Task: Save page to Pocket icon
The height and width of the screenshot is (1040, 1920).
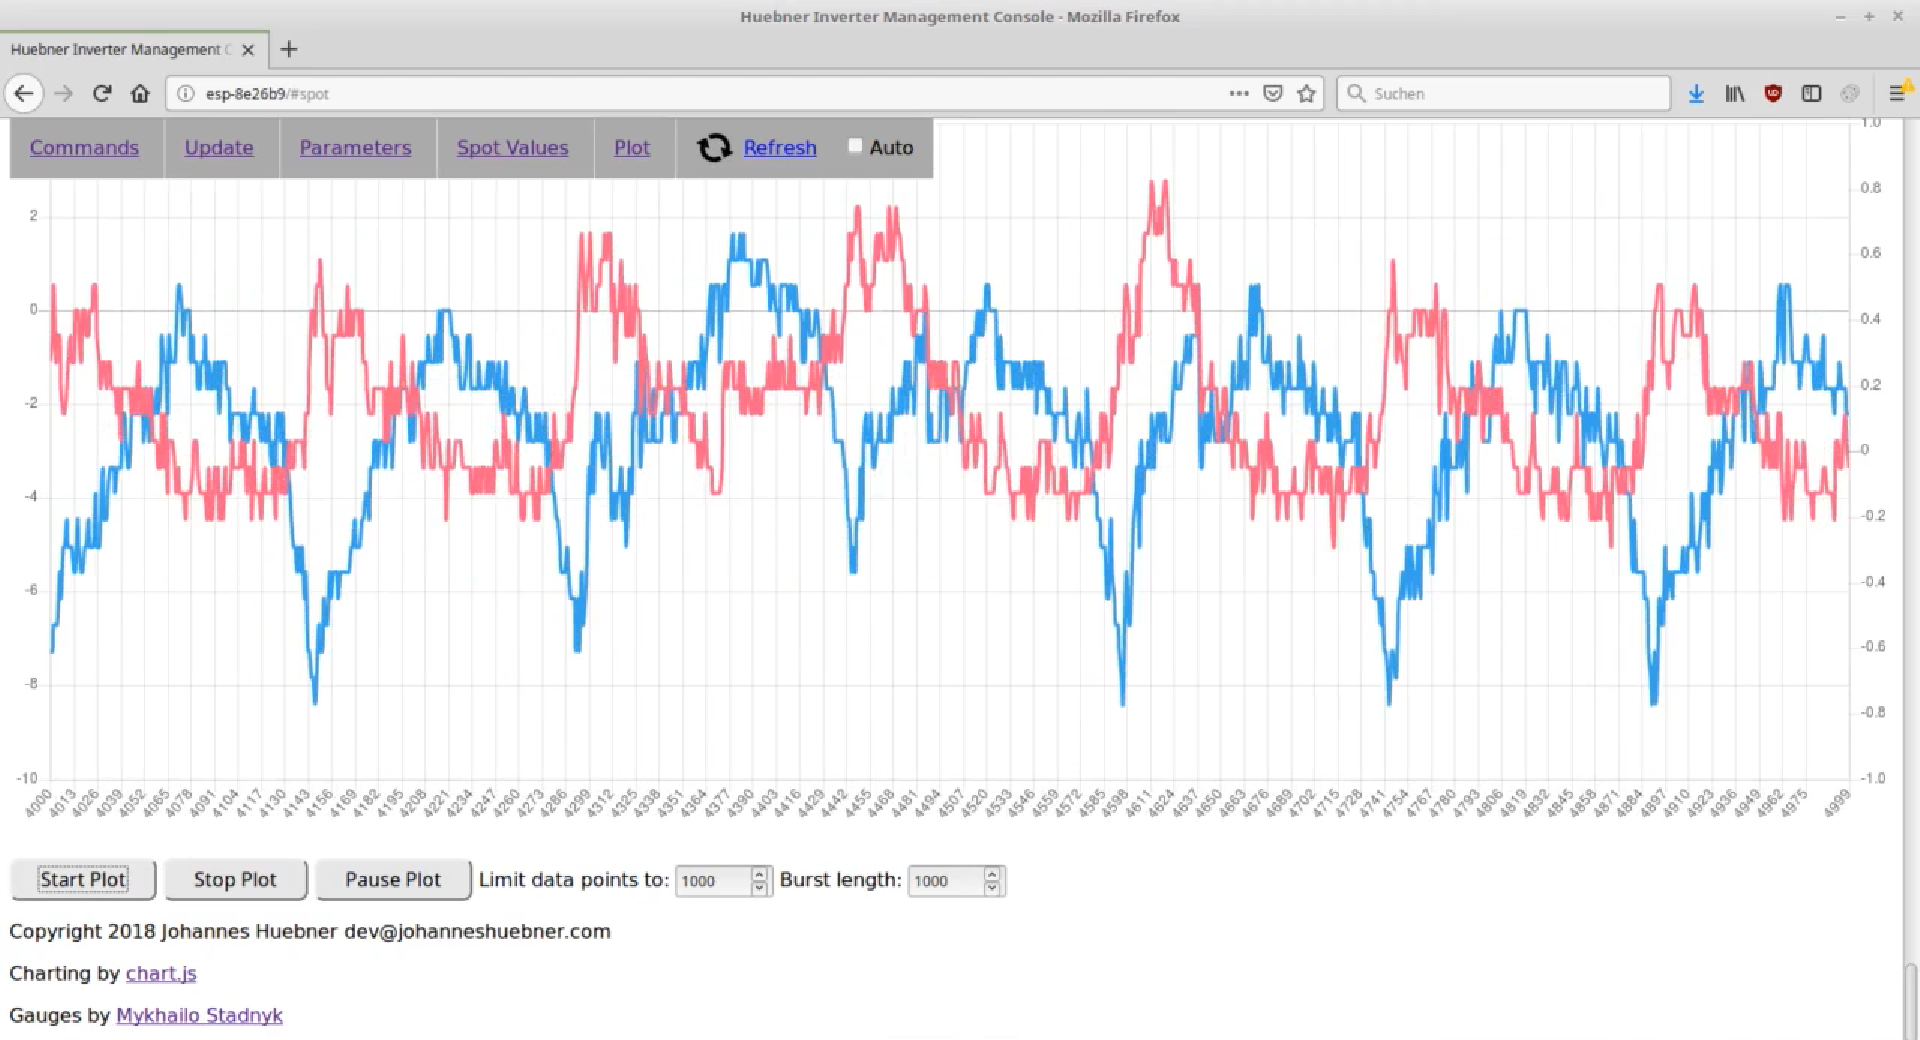Action: point(1272,93)
